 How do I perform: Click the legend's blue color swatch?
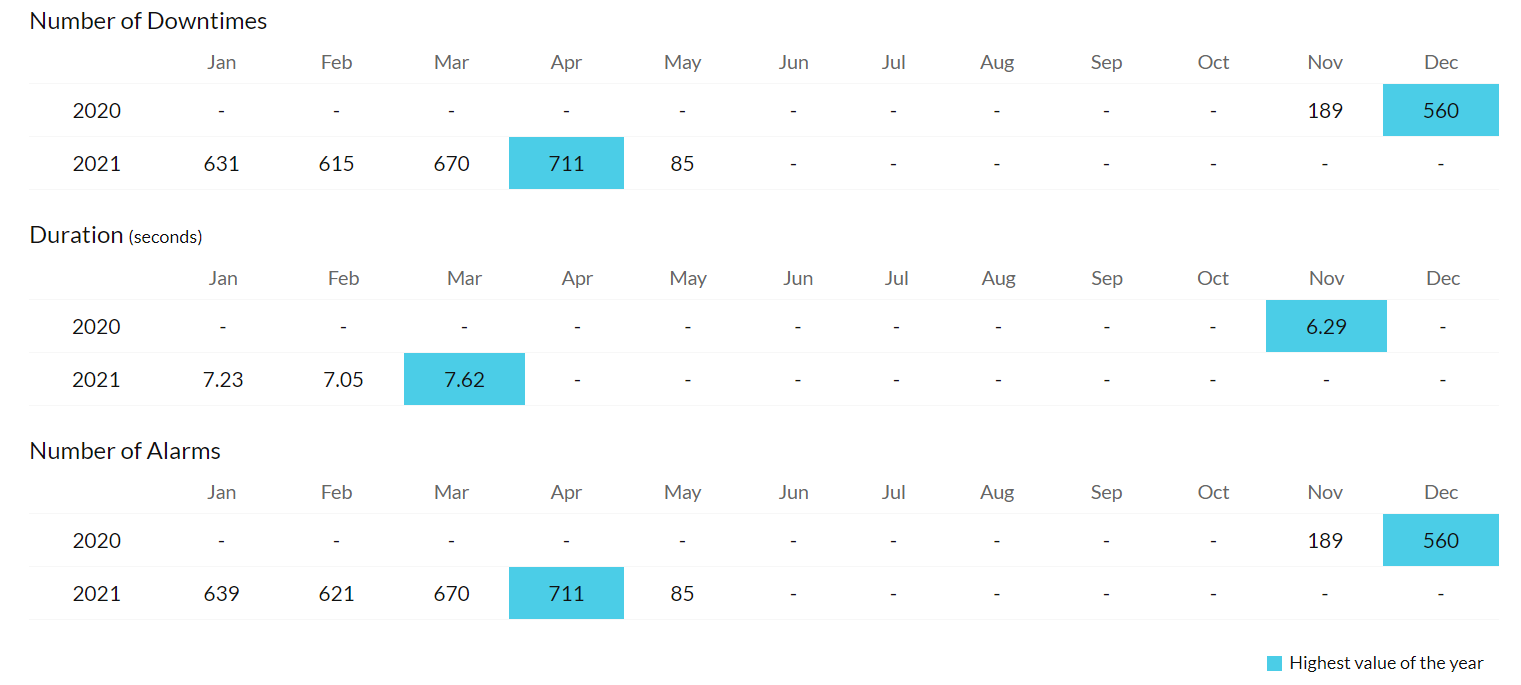1274,663
